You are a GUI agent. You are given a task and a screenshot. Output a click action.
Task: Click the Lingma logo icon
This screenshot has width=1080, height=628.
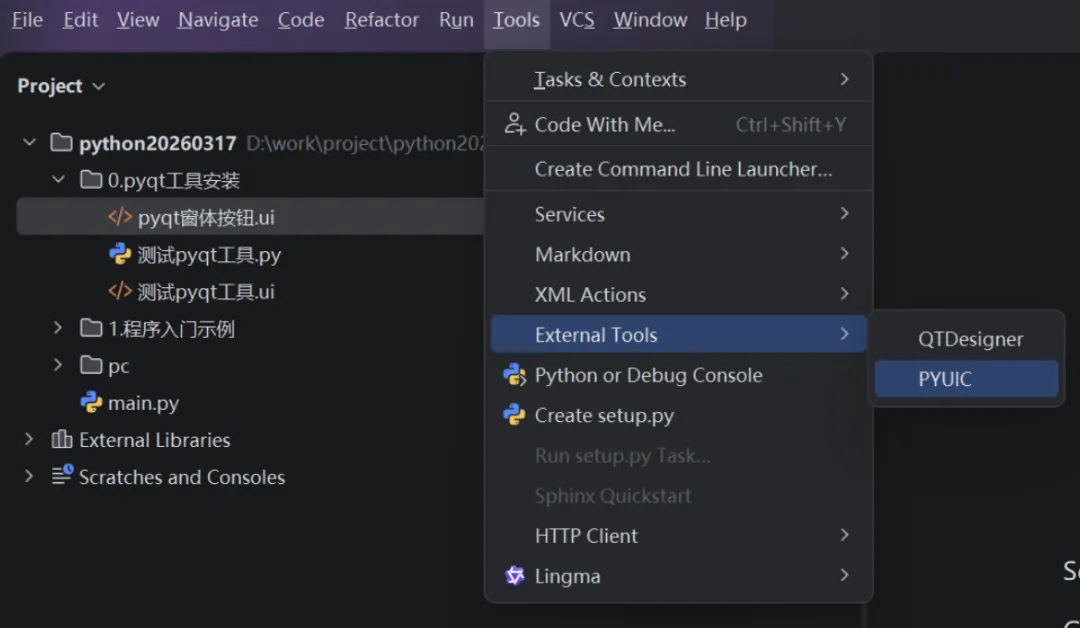(x=515, y=576)
